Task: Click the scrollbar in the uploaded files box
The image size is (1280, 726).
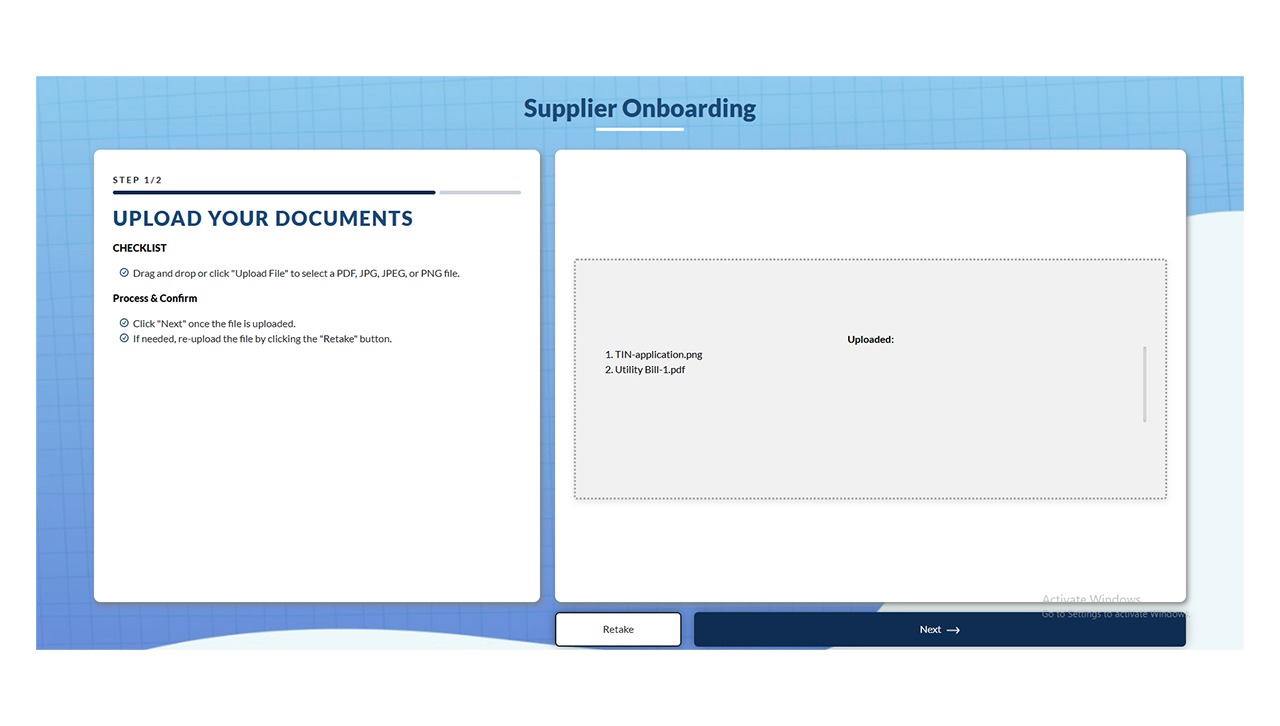Action: (1144, 384)
